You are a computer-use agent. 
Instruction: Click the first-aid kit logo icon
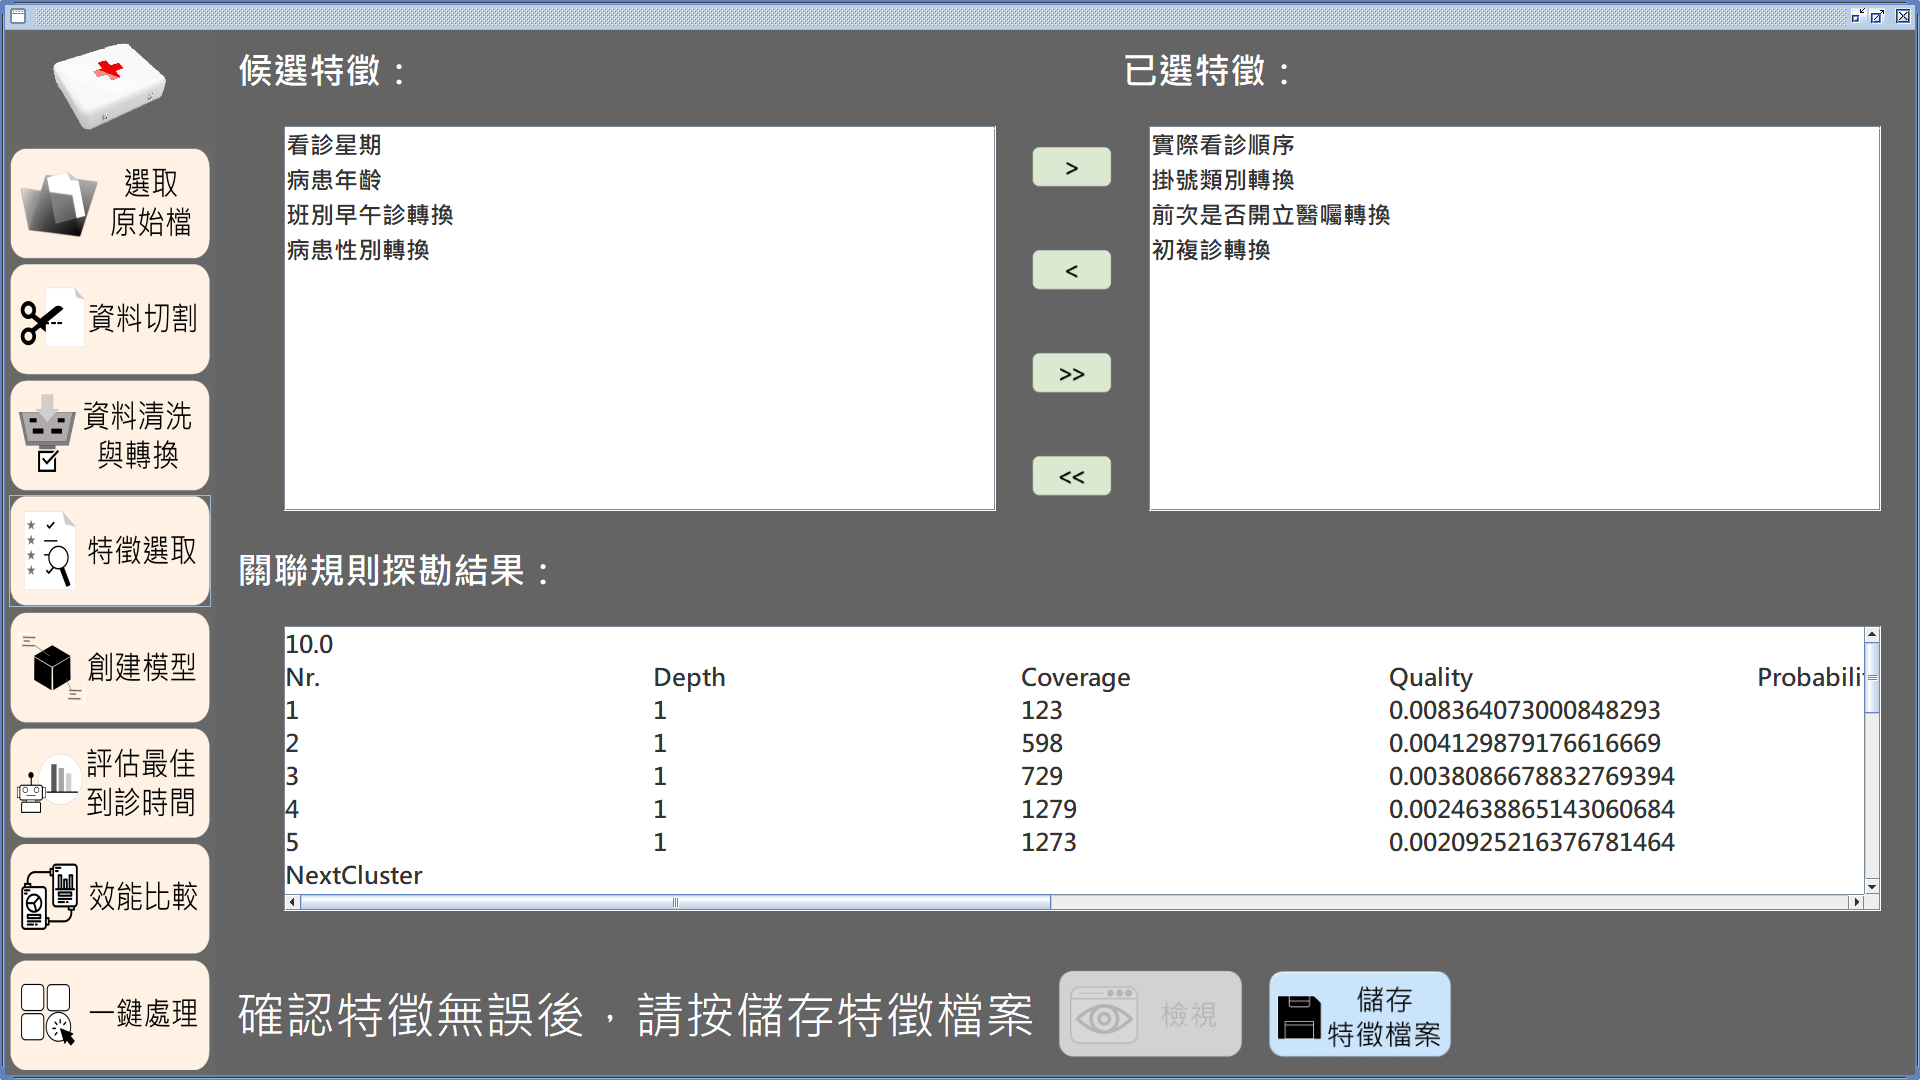109,85
